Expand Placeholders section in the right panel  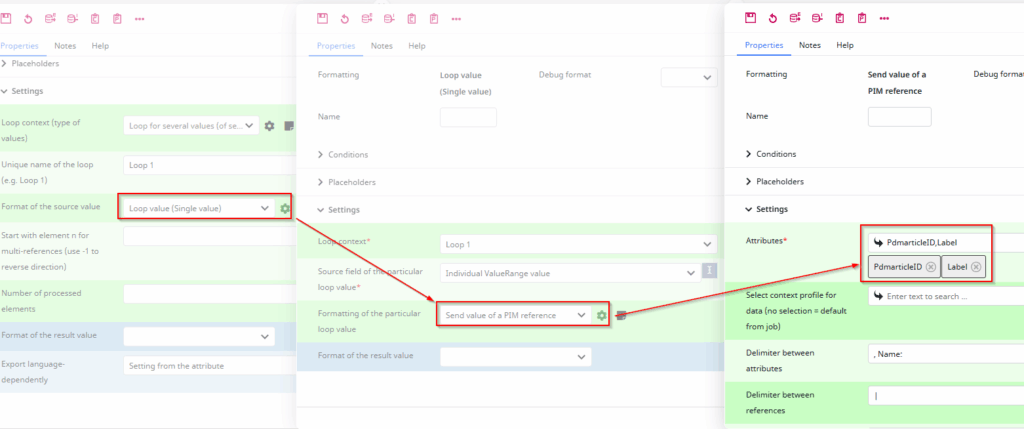[x=775, y=182]
